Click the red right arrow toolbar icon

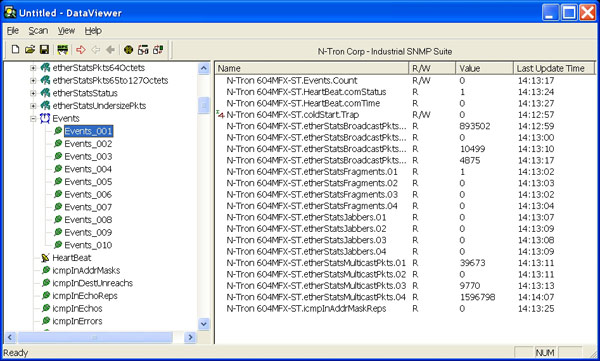81,49
